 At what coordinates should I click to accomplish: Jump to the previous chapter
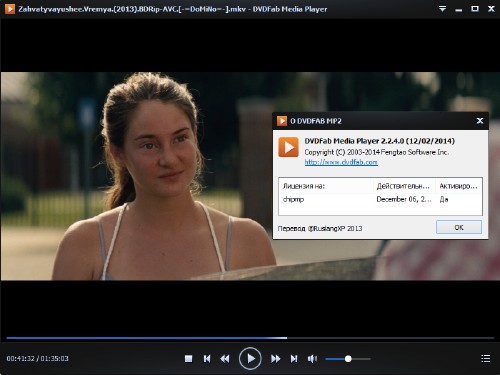[207, 359]
